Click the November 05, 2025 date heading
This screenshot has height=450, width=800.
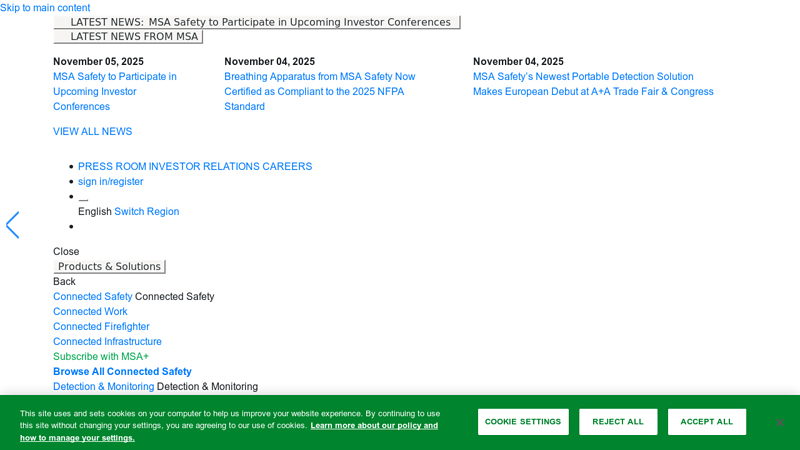tap(98, 61)
